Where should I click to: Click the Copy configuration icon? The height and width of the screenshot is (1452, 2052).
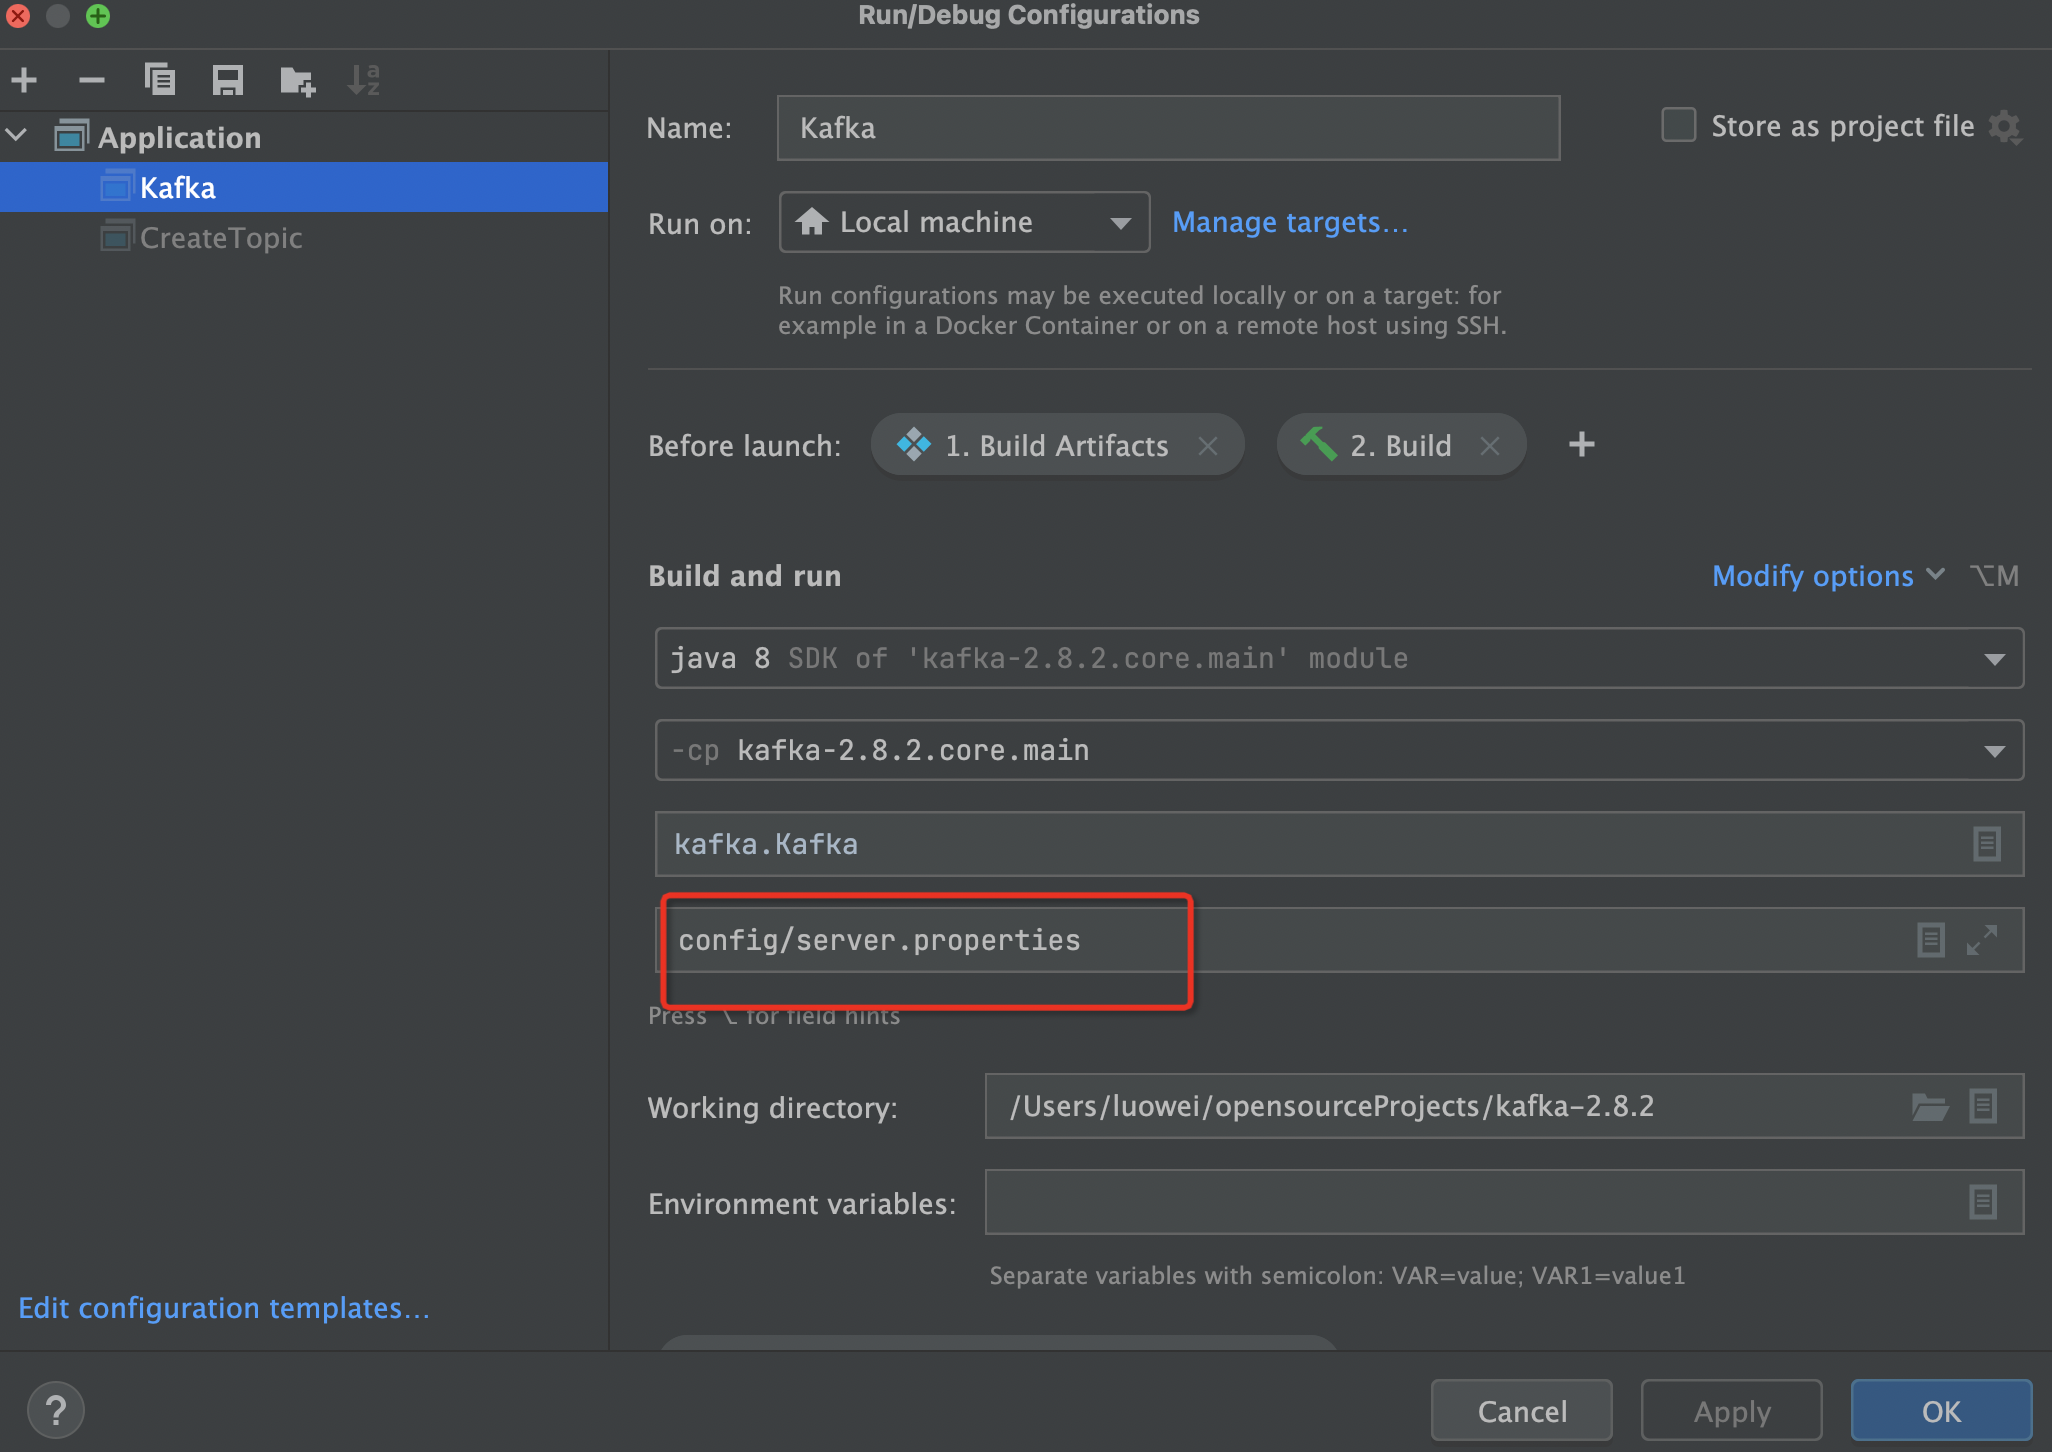click(x=159, y=79)
